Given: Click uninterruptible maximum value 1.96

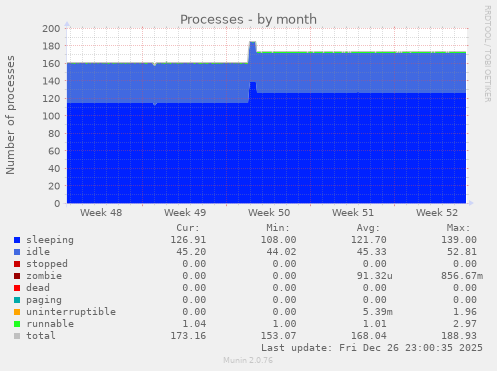Looking at the screenshot, I should click(465, 312).
